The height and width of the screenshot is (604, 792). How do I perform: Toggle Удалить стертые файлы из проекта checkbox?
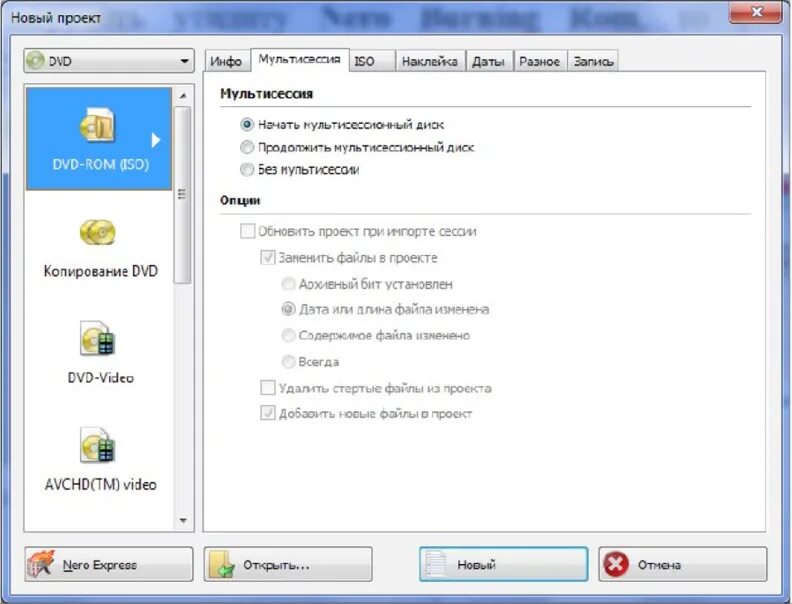268,388
